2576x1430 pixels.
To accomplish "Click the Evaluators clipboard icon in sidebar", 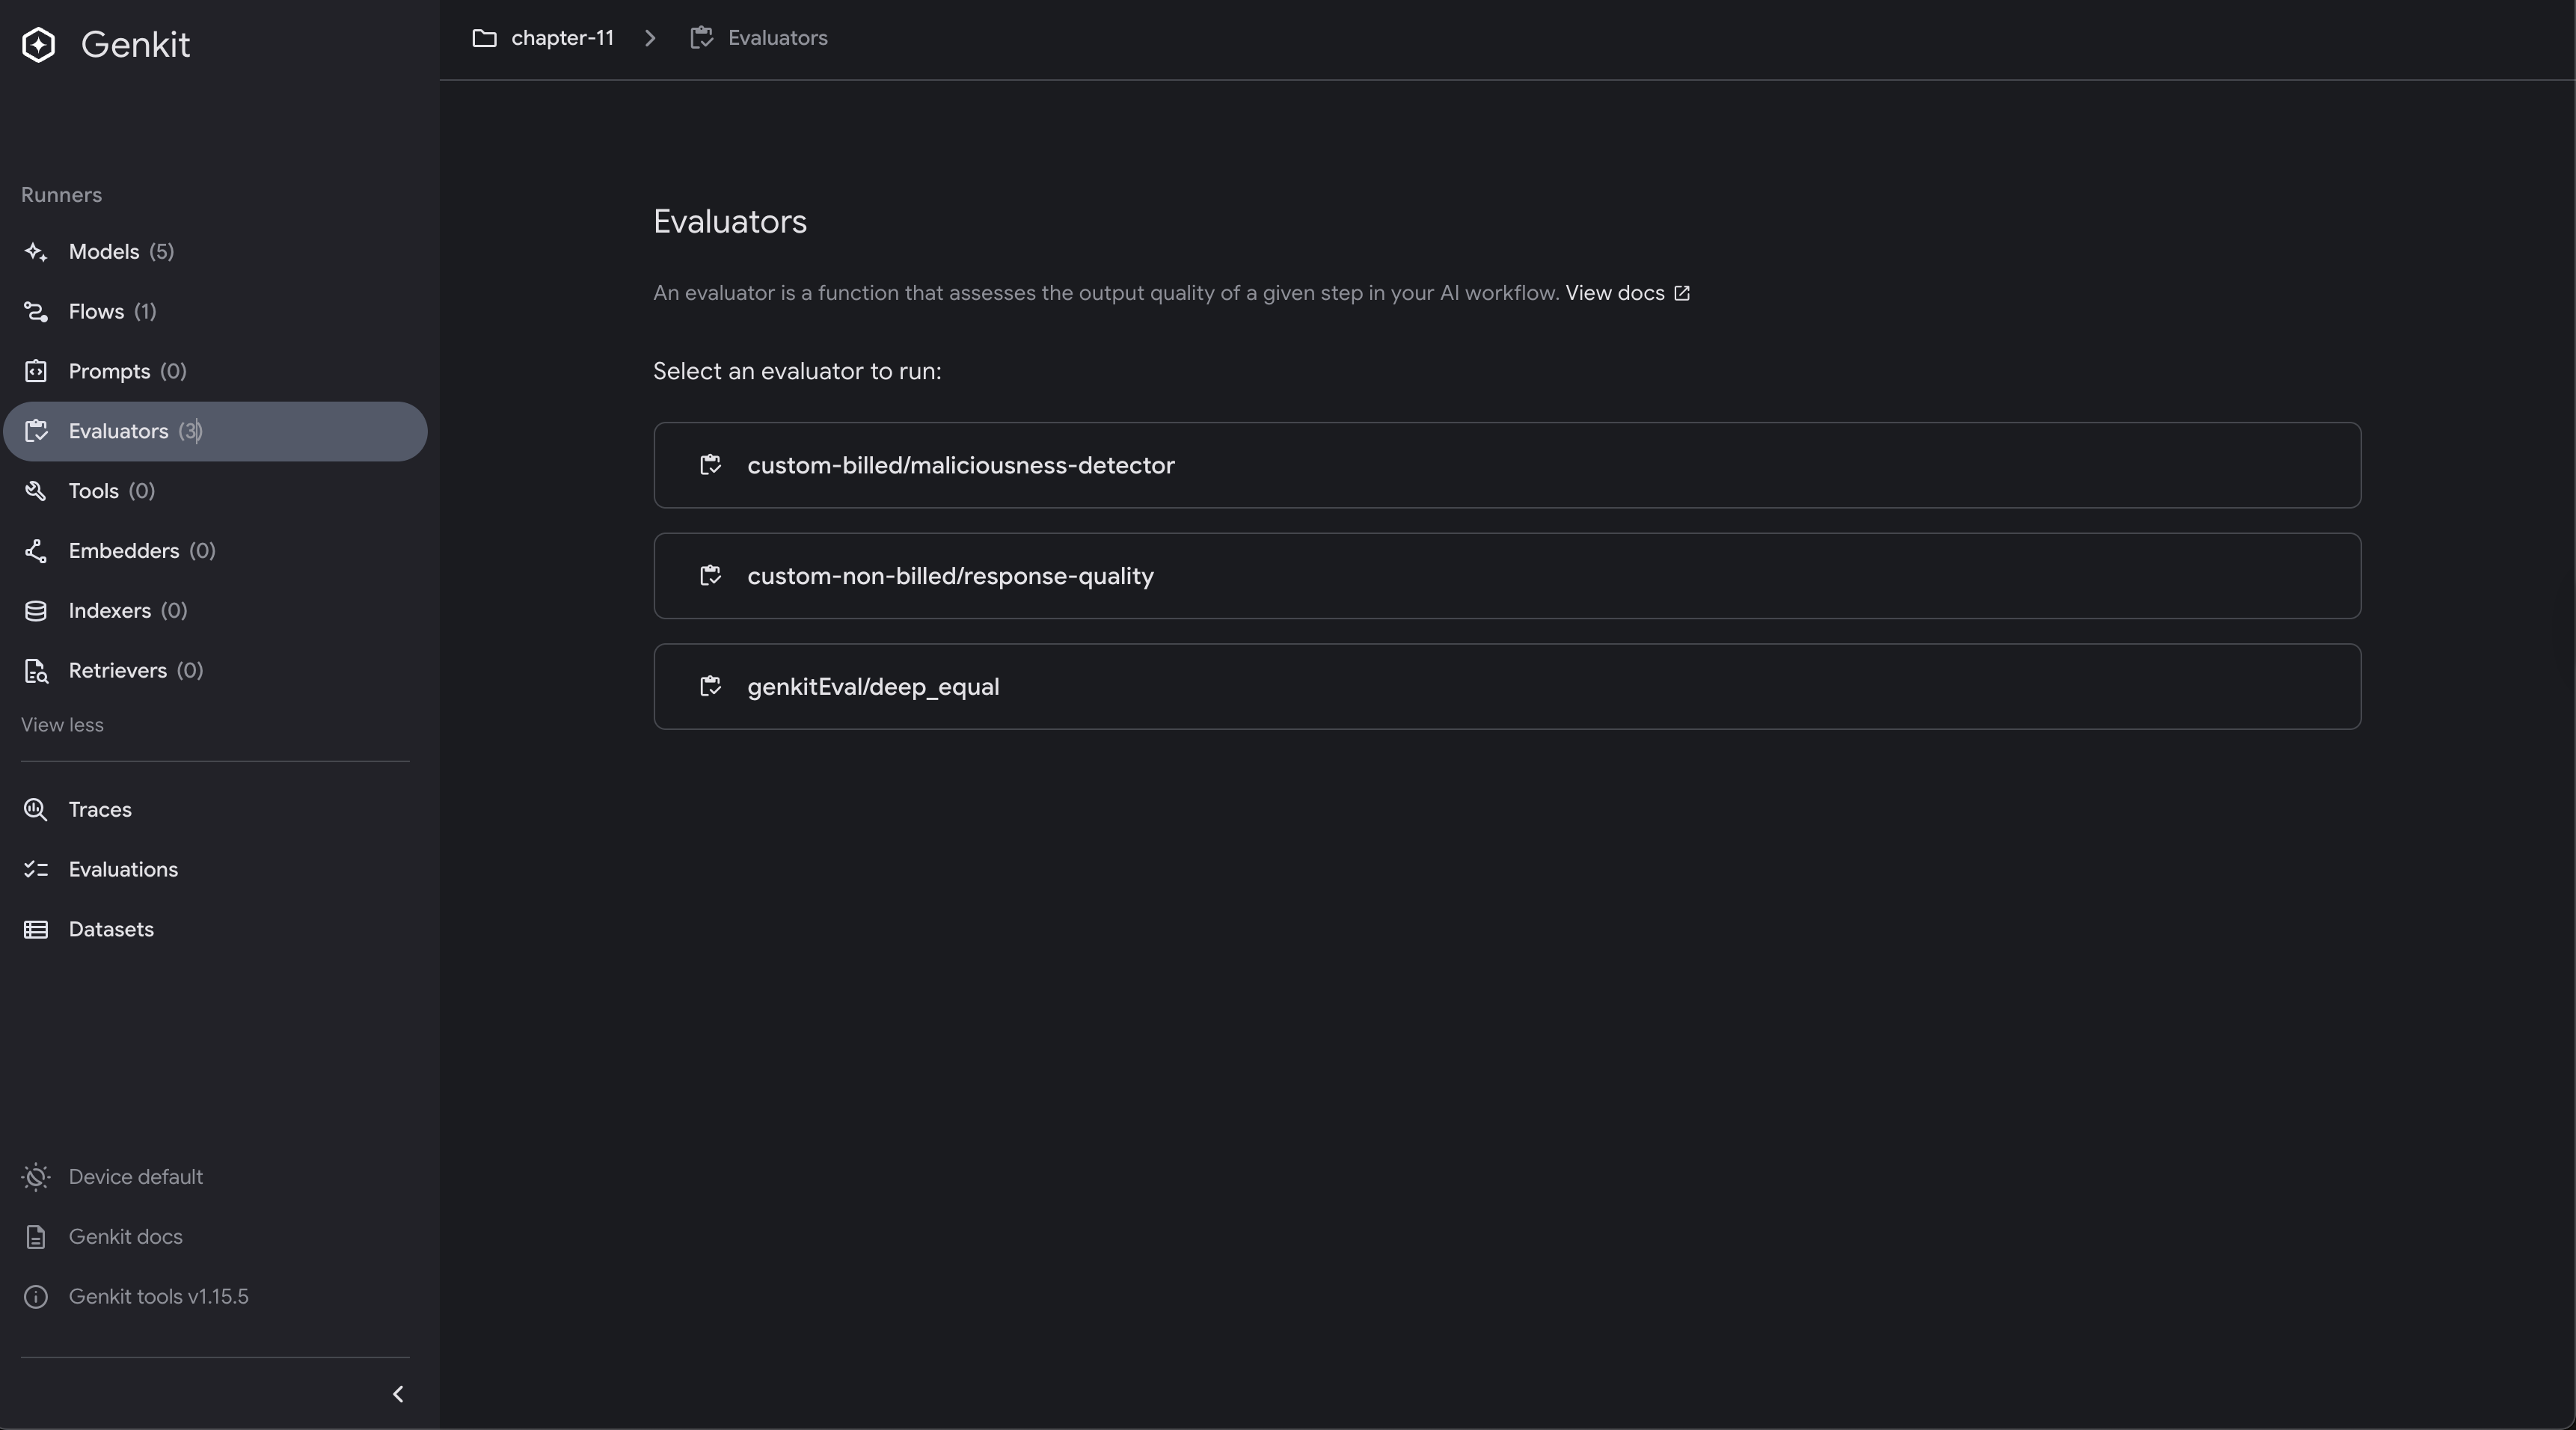I will [x=36, y=432].
